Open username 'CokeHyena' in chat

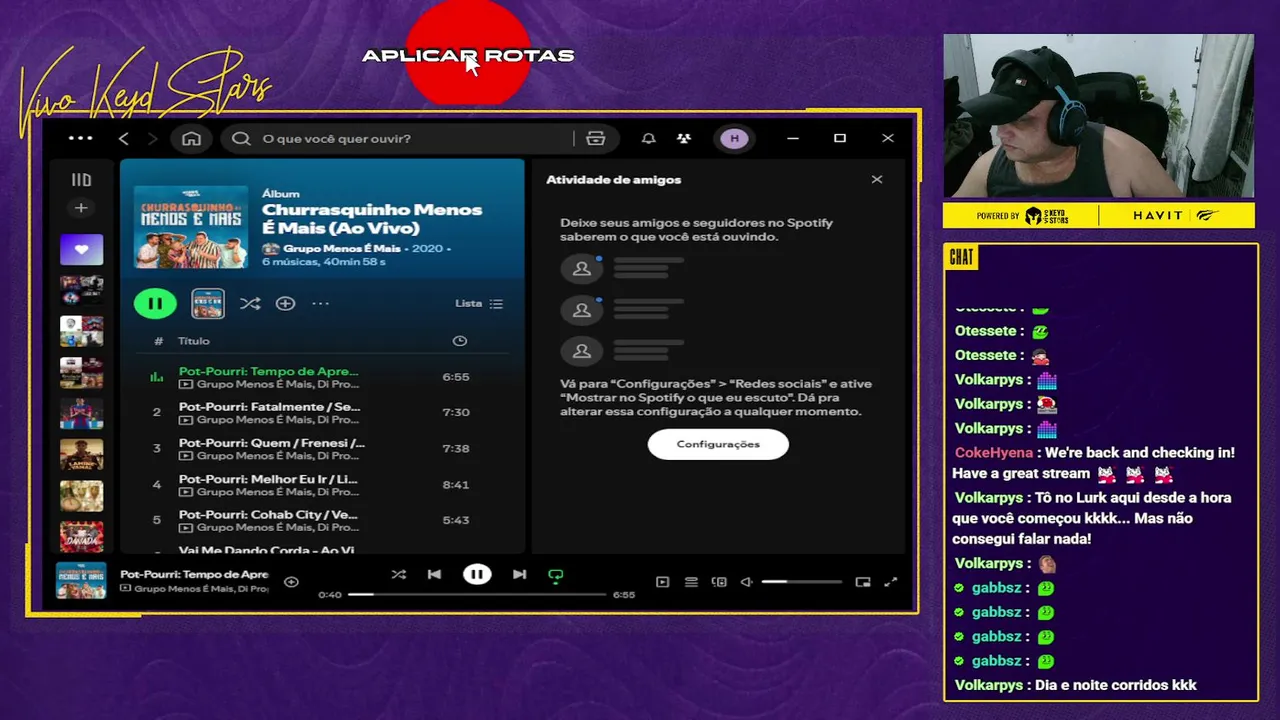[996, 453]
